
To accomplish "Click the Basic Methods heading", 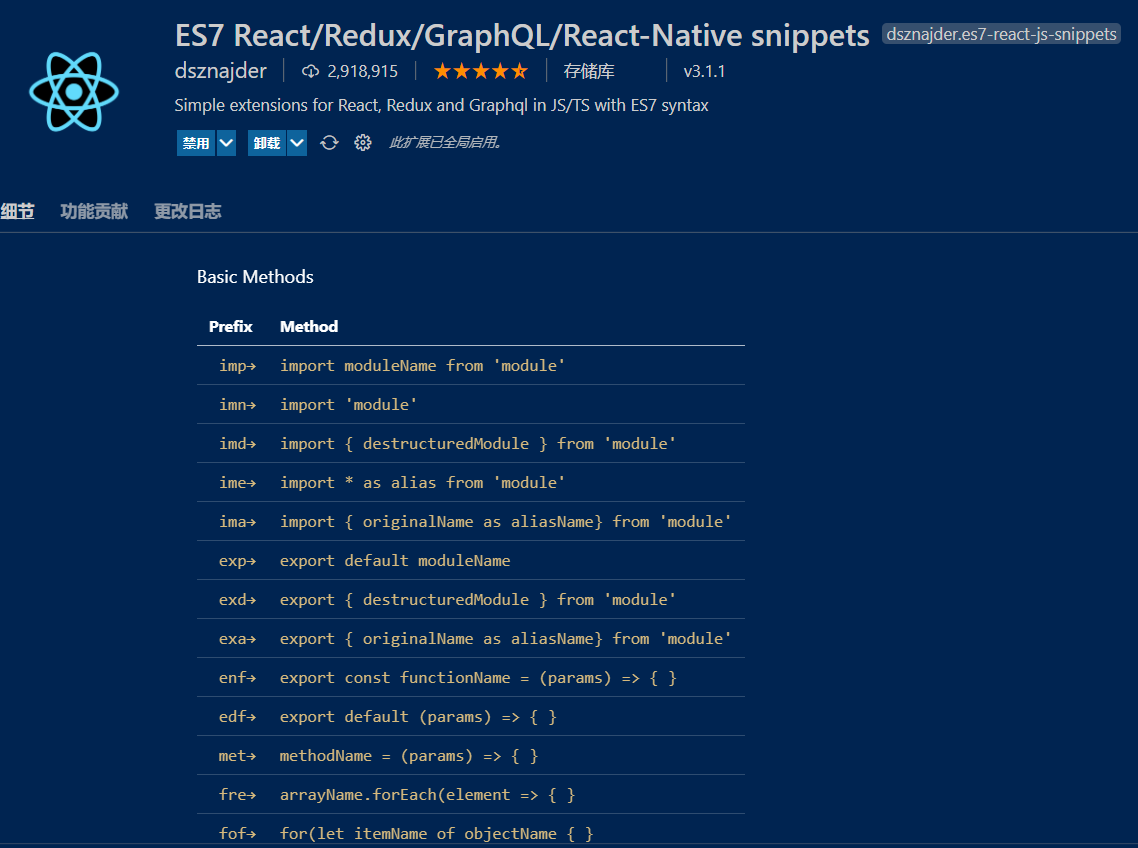I will 255,277.
